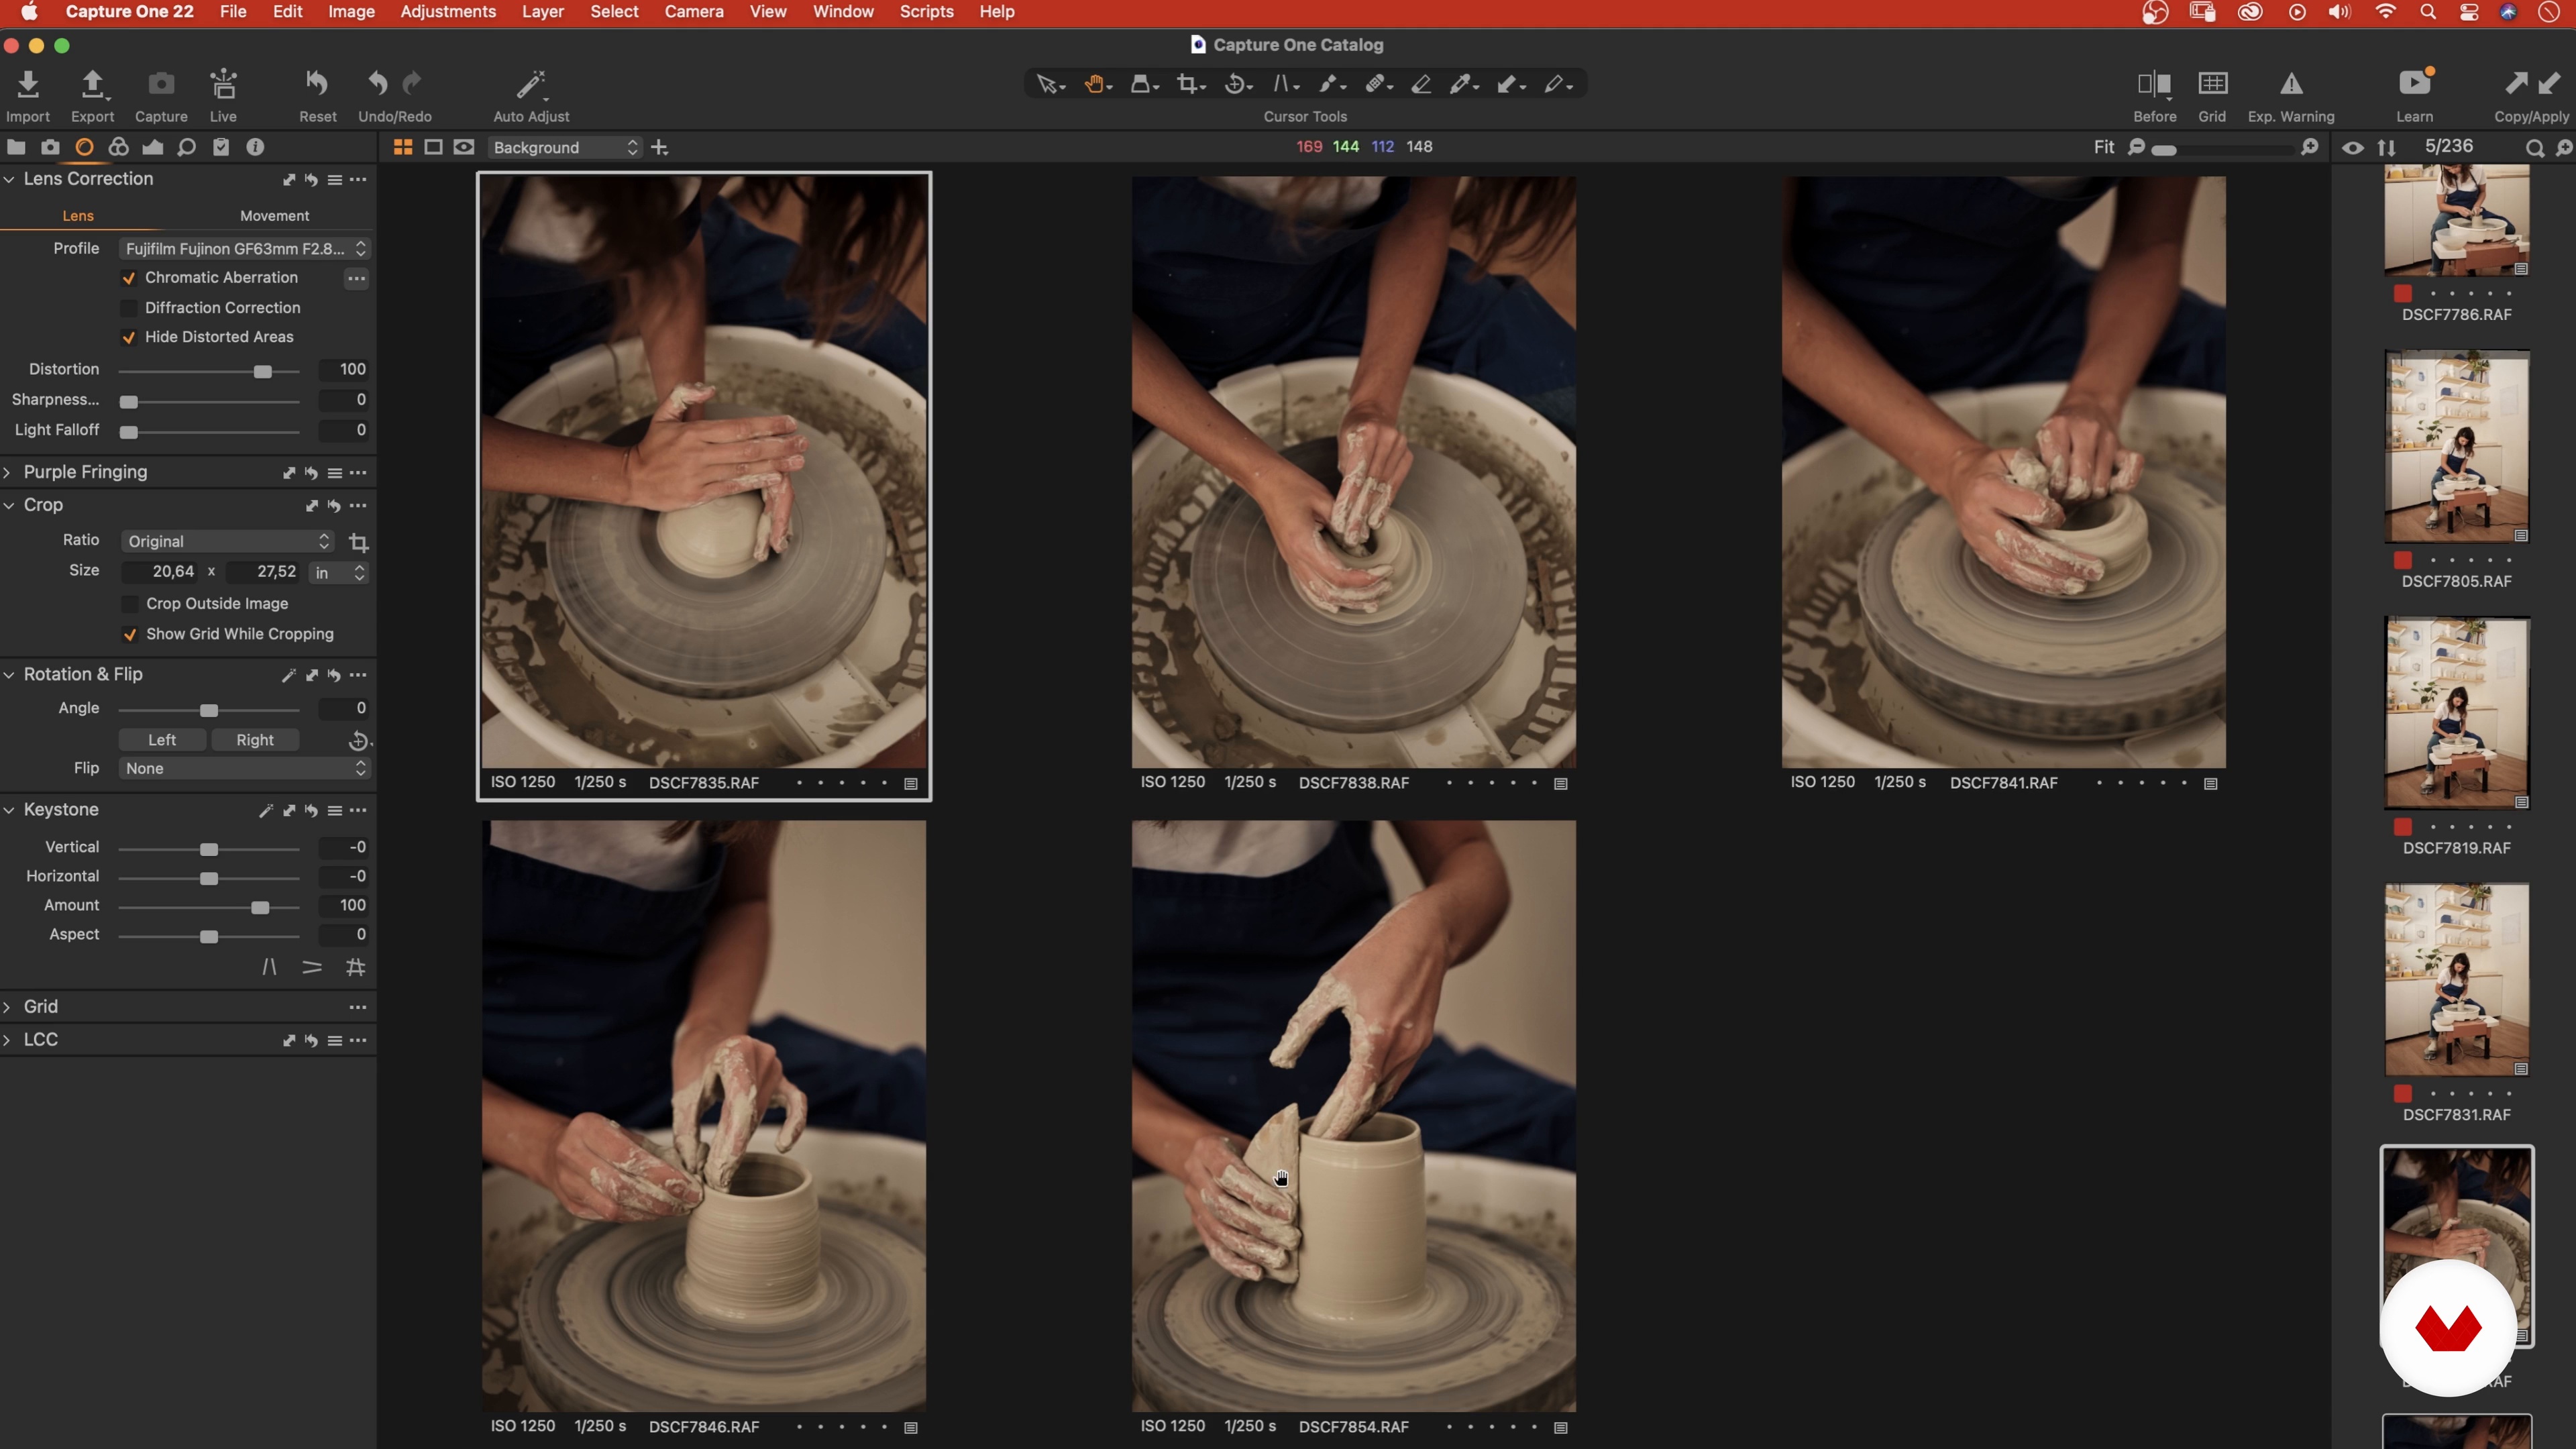Select the horizontal keystone lines icon
Image resolution: width=2576 pixels, height=1449 pixels.
[312, 968]
